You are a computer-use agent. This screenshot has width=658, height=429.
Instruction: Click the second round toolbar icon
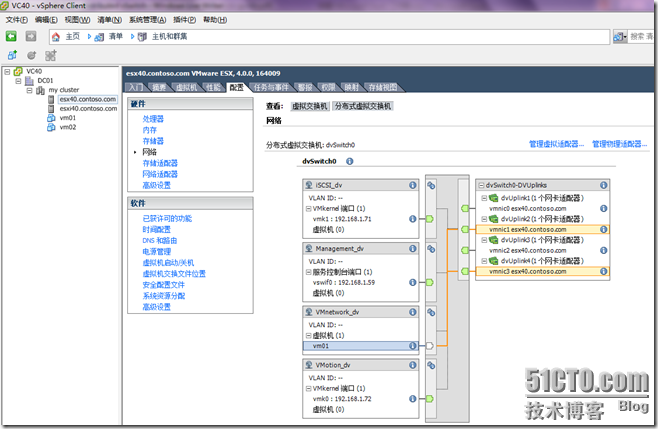(31, 55)
